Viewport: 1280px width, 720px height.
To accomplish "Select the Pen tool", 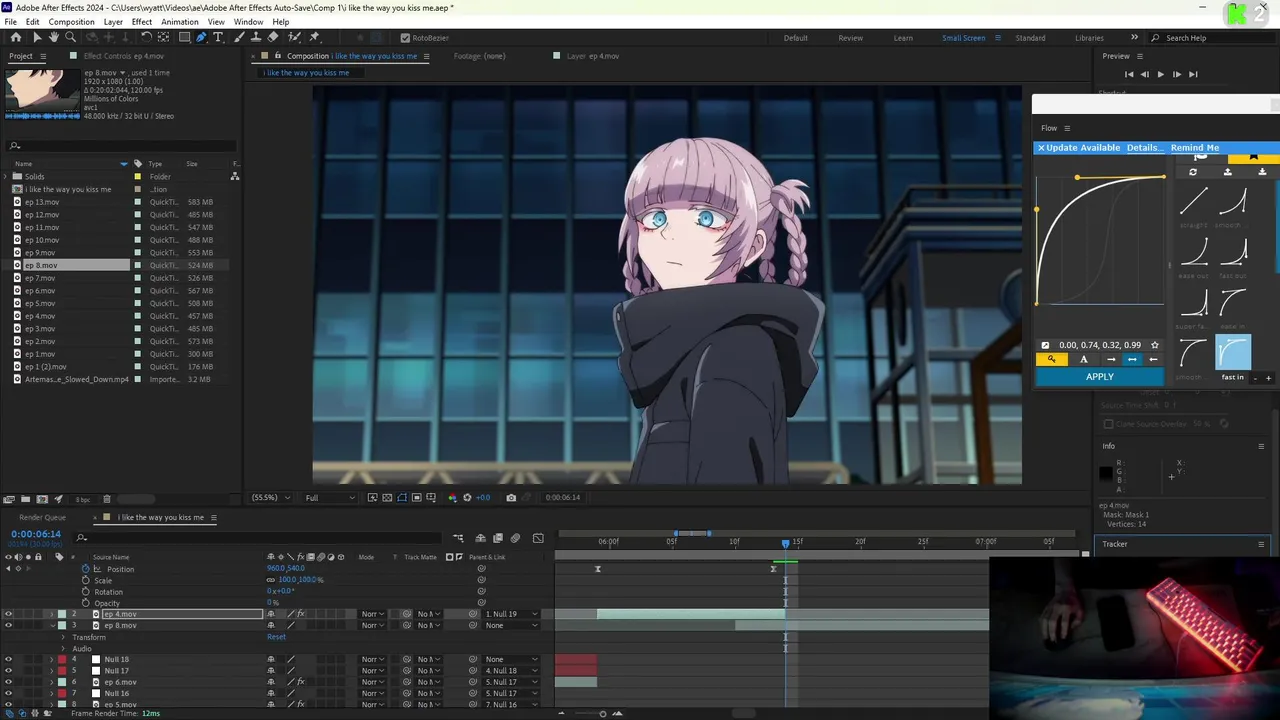I will point(201,37).
